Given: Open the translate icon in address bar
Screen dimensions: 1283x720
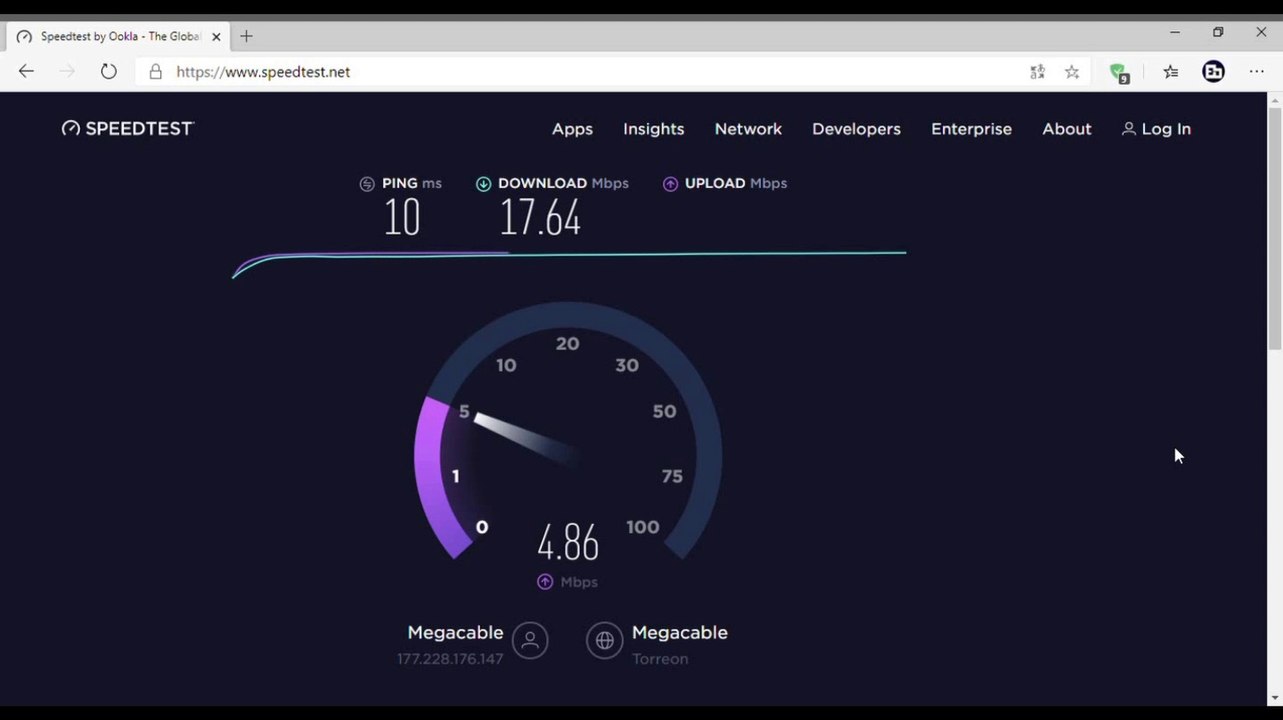Looking at the screenshot, I should 1037,72.
